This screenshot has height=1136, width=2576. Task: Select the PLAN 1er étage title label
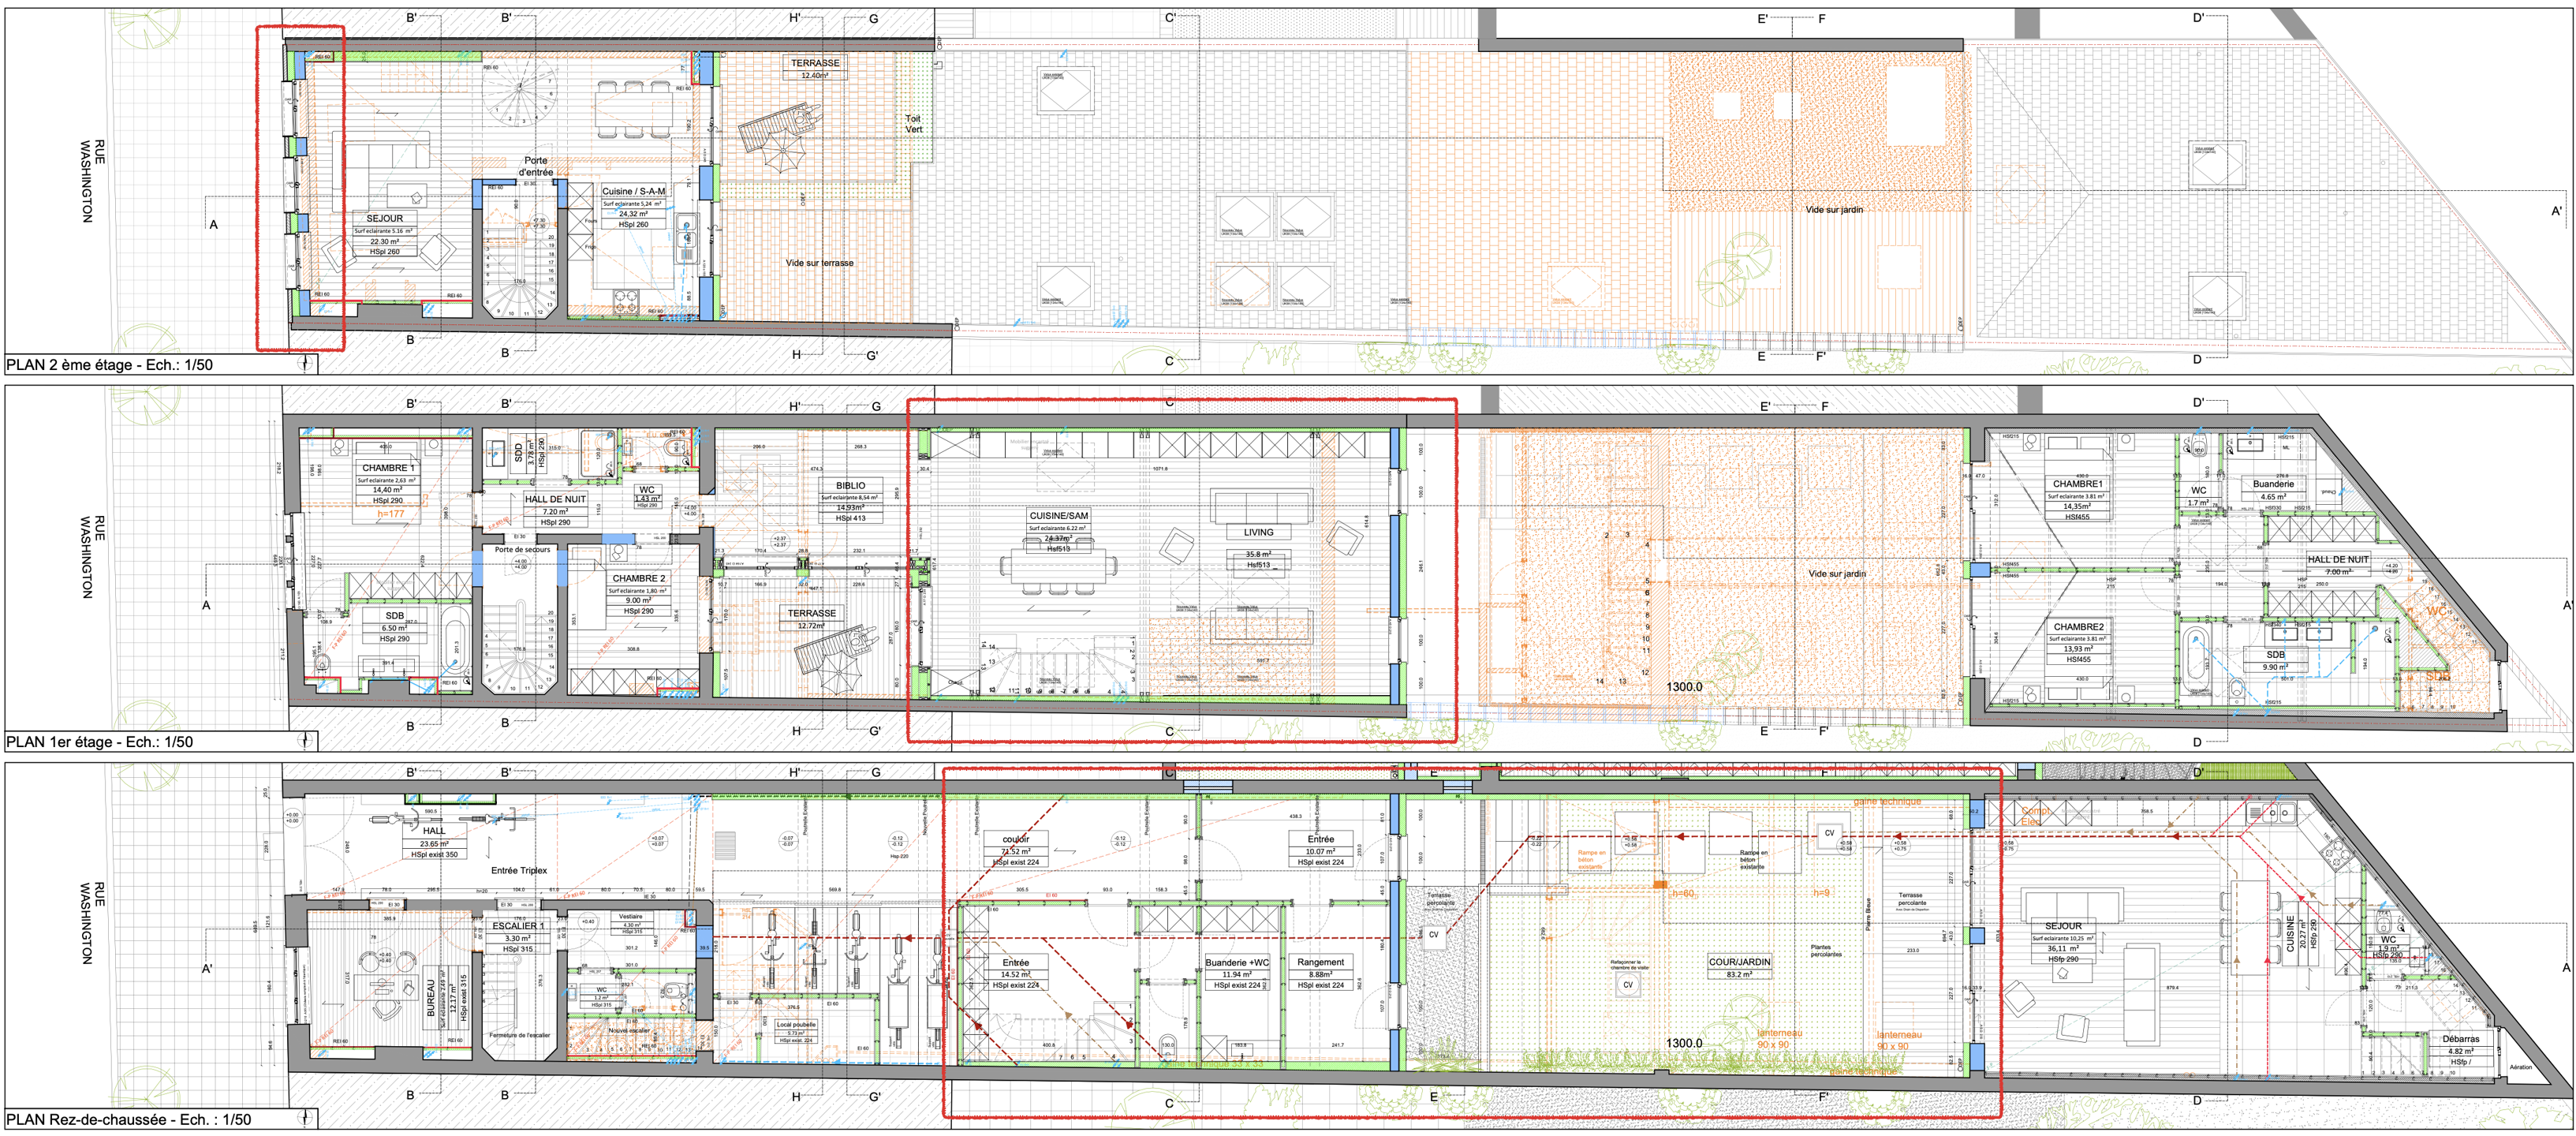[x=99, y=742]
